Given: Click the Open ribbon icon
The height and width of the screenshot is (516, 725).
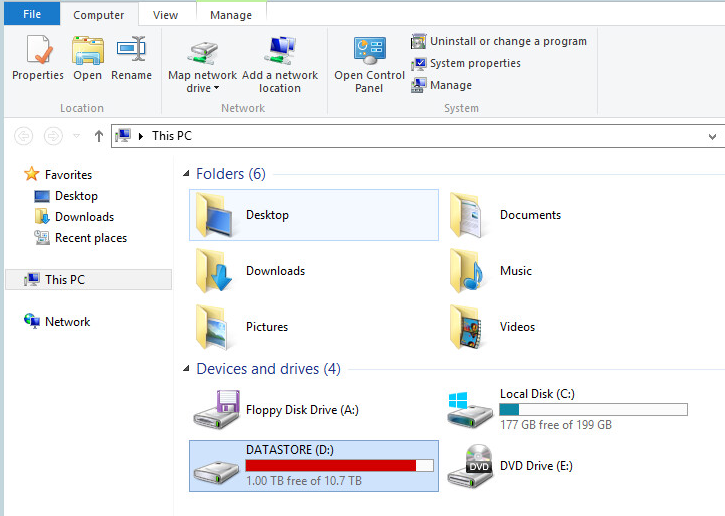Looking at the screenshot, I should pyautogui.click(x=87, y=50).
